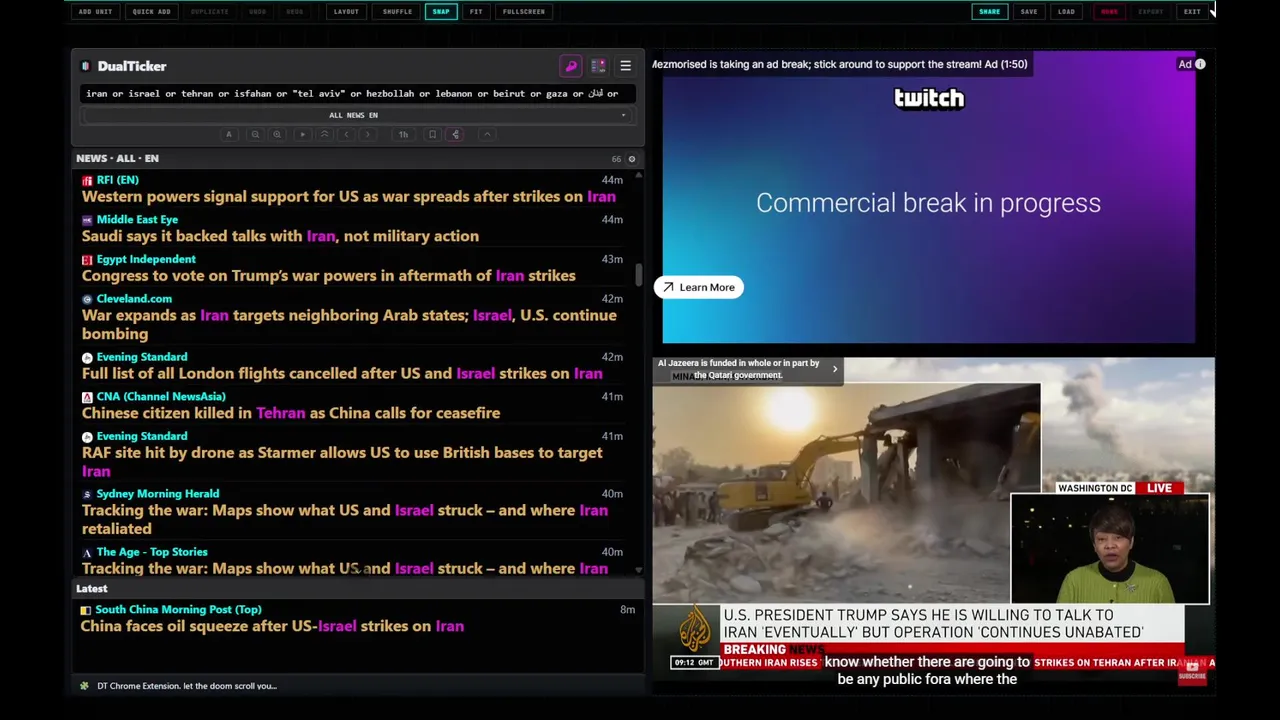Click the zoom out magnifier icon
The width and height of the screenshot is (1280, 720).
point(255,134)
